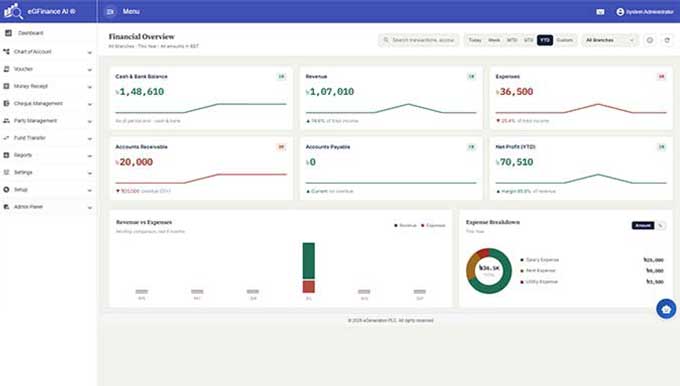Click the round settings icon beside All Branches
680x386 pixels.
(x=650, y=40)
